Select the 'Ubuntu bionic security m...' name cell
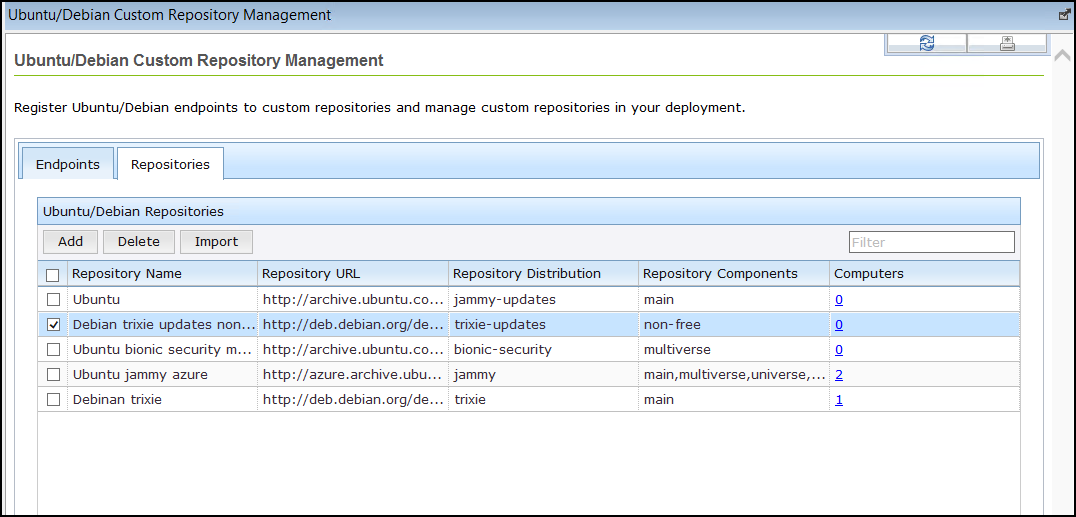 163,349
